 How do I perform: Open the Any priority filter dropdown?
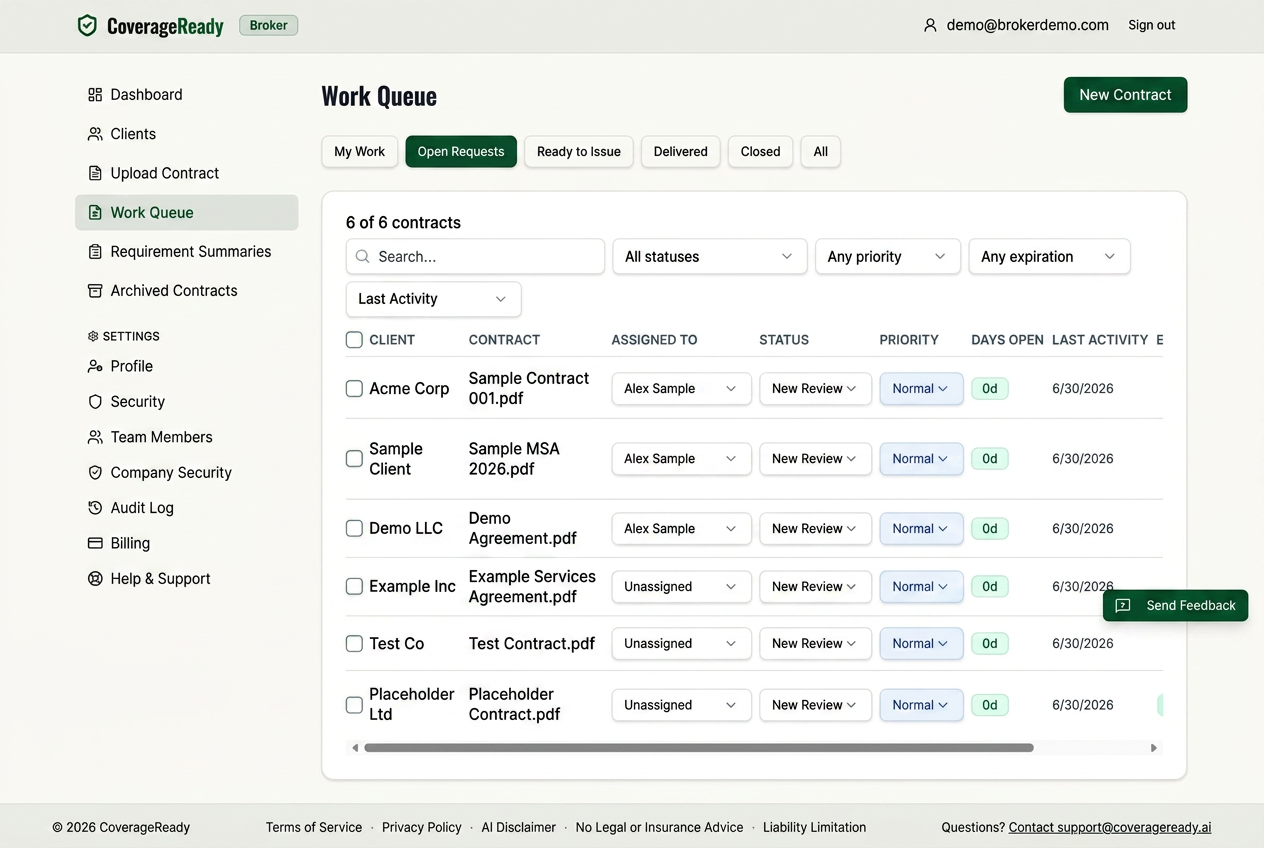[888, 257]
